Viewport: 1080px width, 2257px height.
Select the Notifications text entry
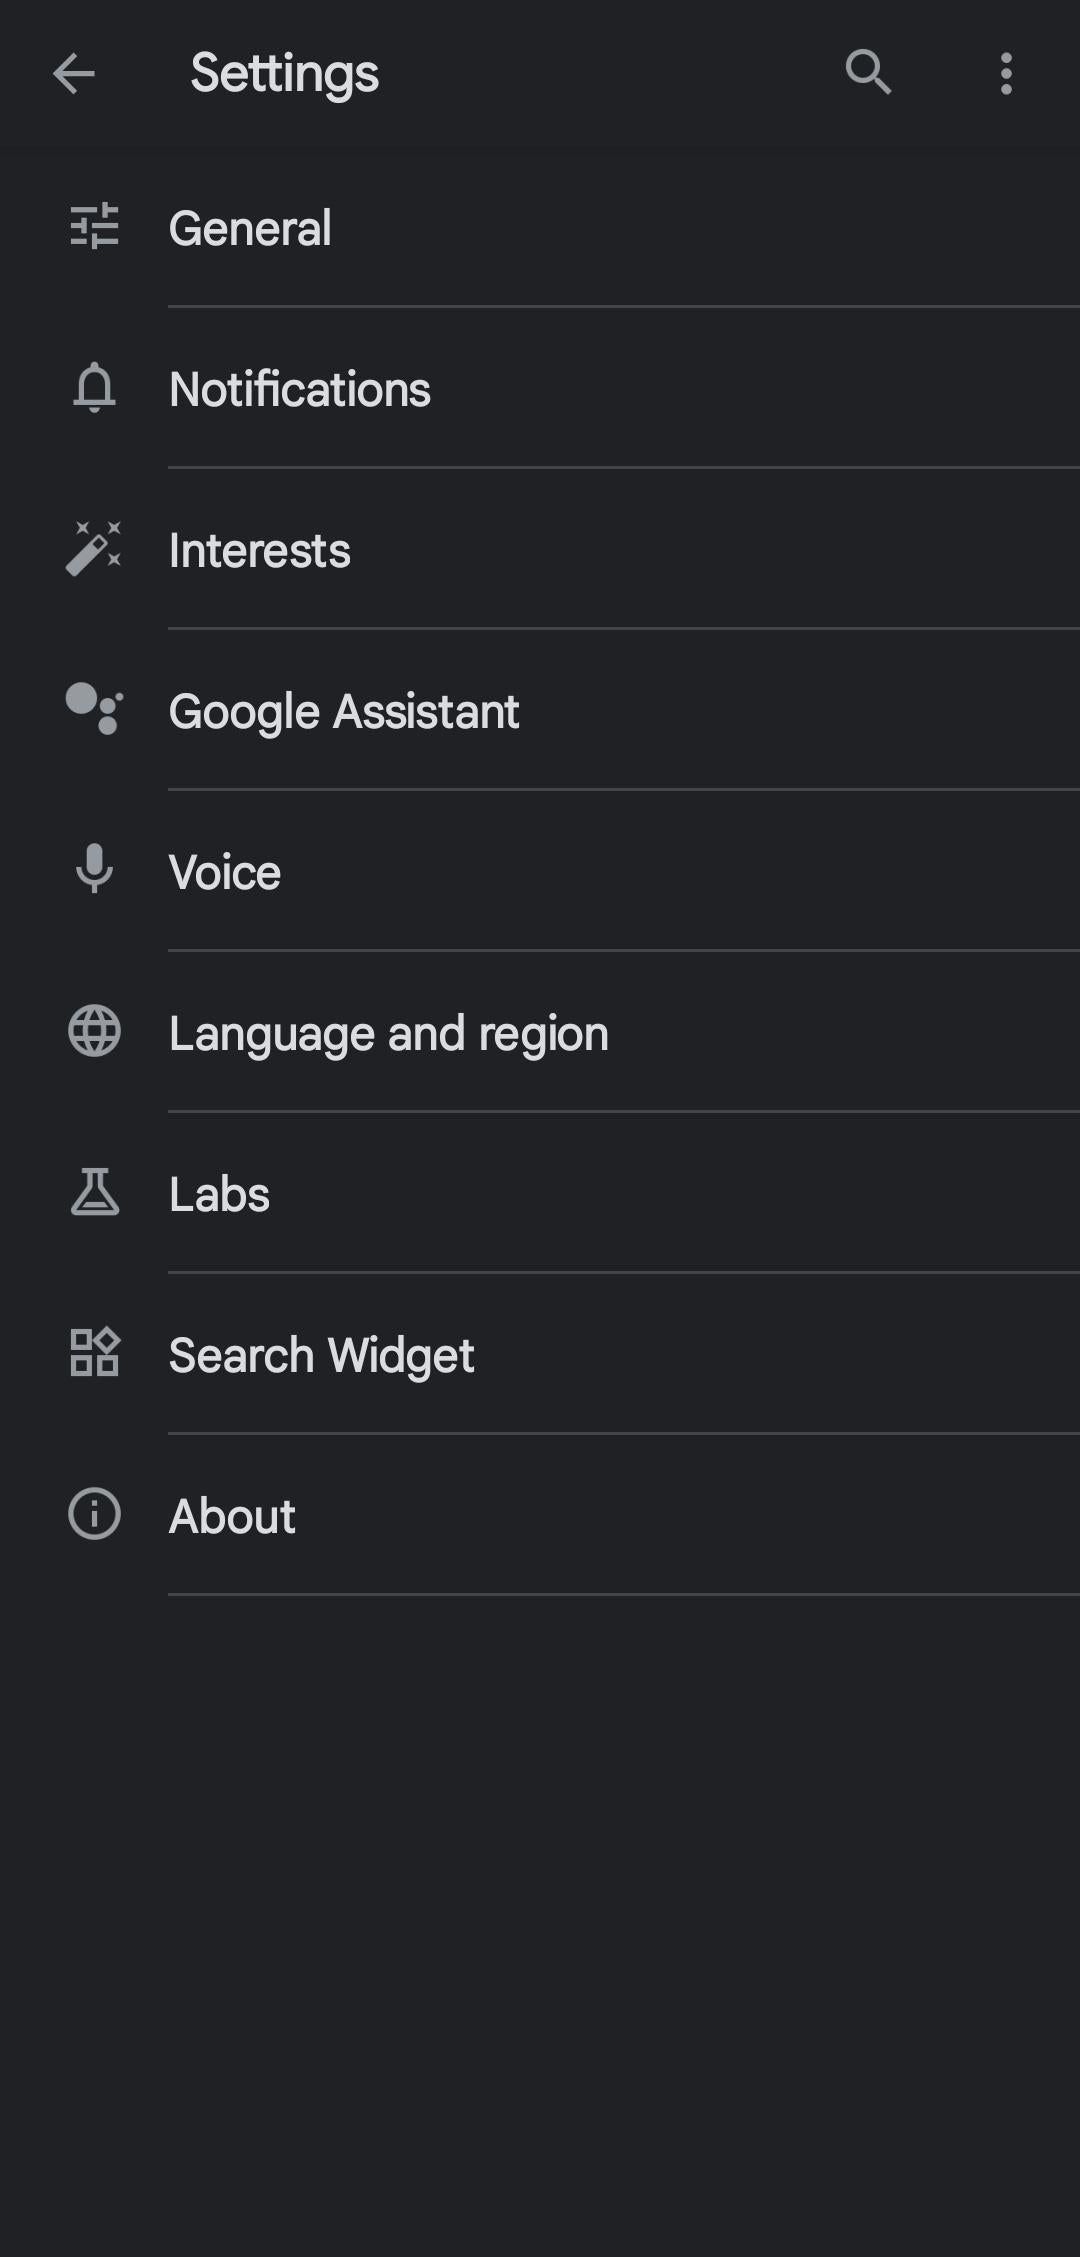point(300,390)
